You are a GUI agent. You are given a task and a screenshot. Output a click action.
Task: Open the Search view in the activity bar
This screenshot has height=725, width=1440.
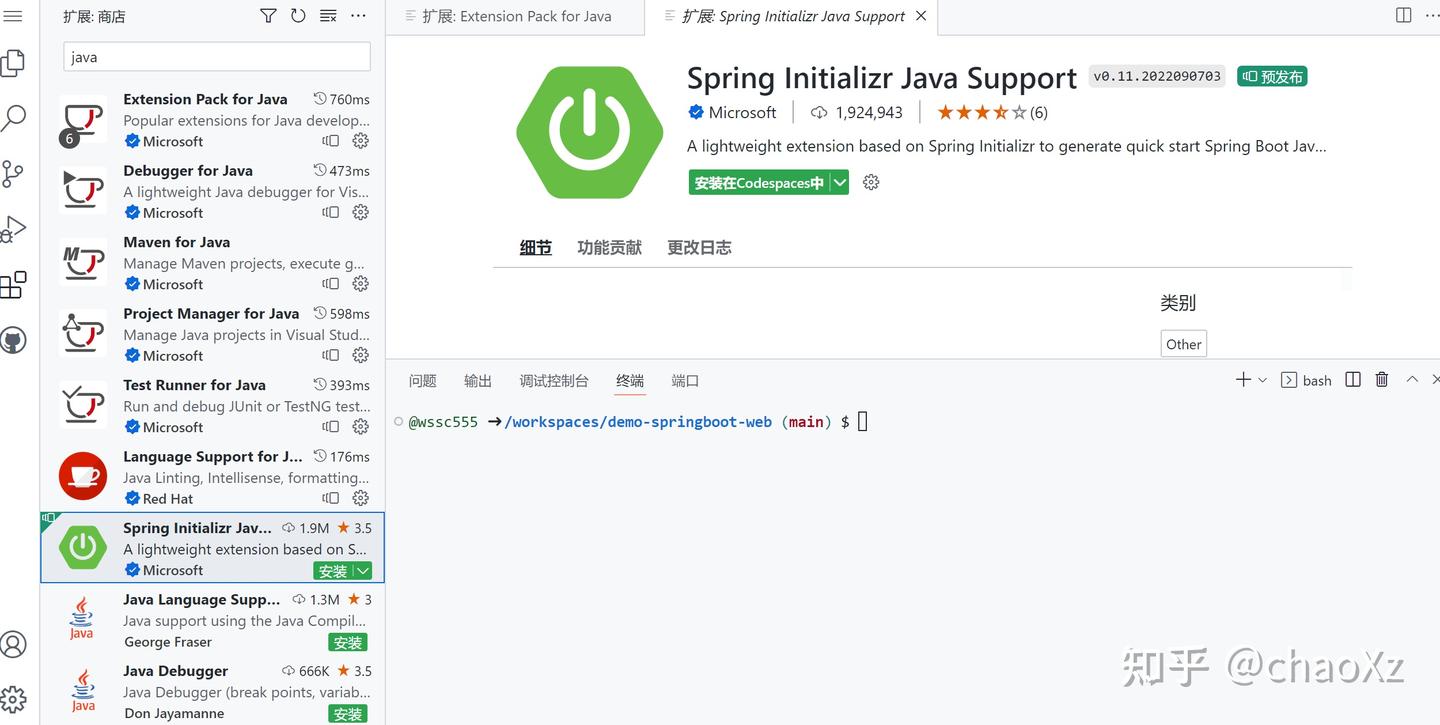(14, 117)
